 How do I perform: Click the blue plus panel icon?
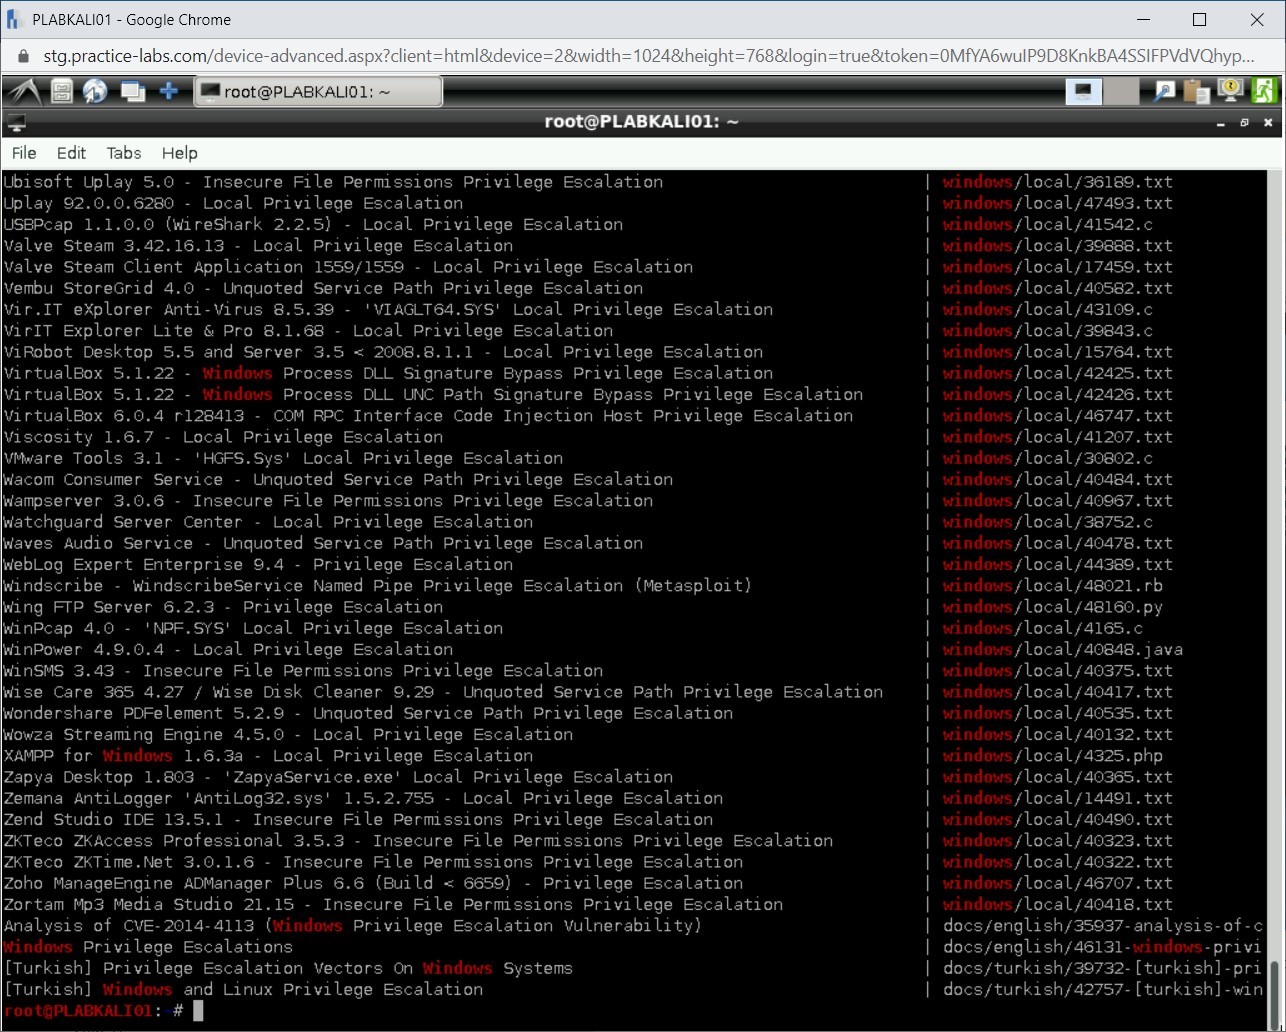(x=169, y=92)
